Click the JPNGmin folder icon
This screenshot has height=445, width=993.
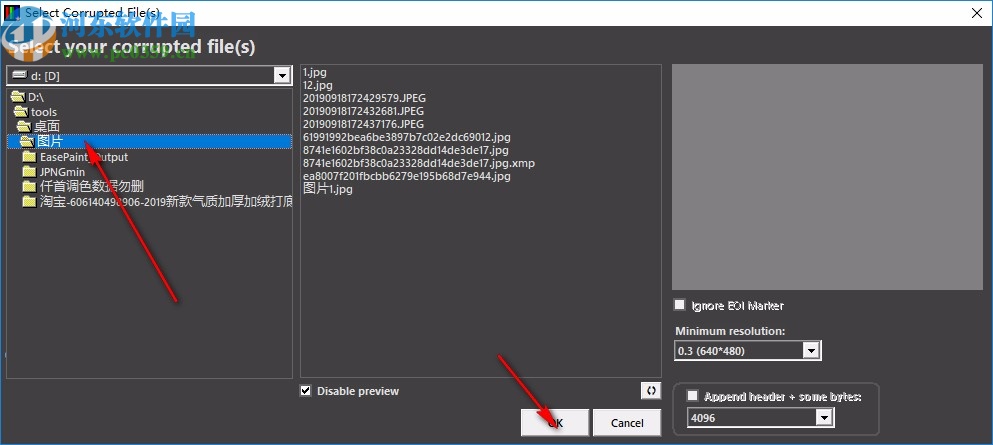(x=29, y=172)
